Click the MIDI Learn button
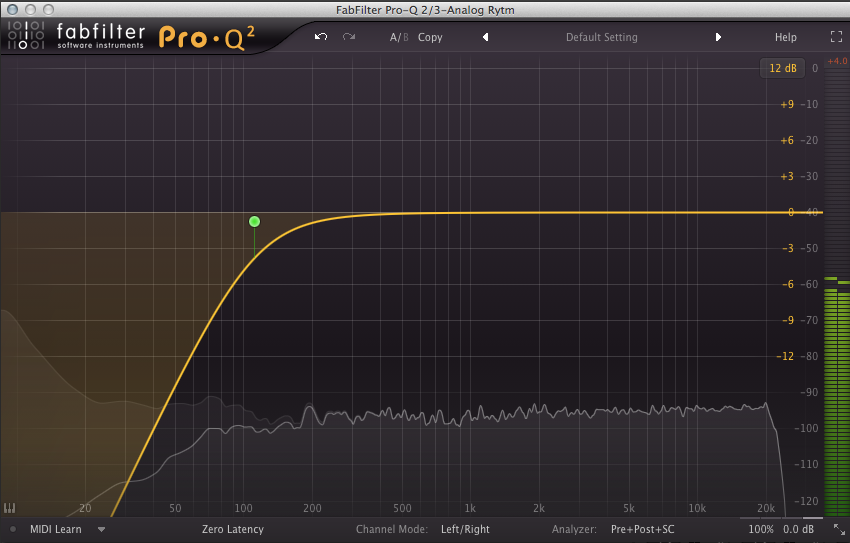The height and width of the screenshot is (543, 850). [x=56, y=529]
